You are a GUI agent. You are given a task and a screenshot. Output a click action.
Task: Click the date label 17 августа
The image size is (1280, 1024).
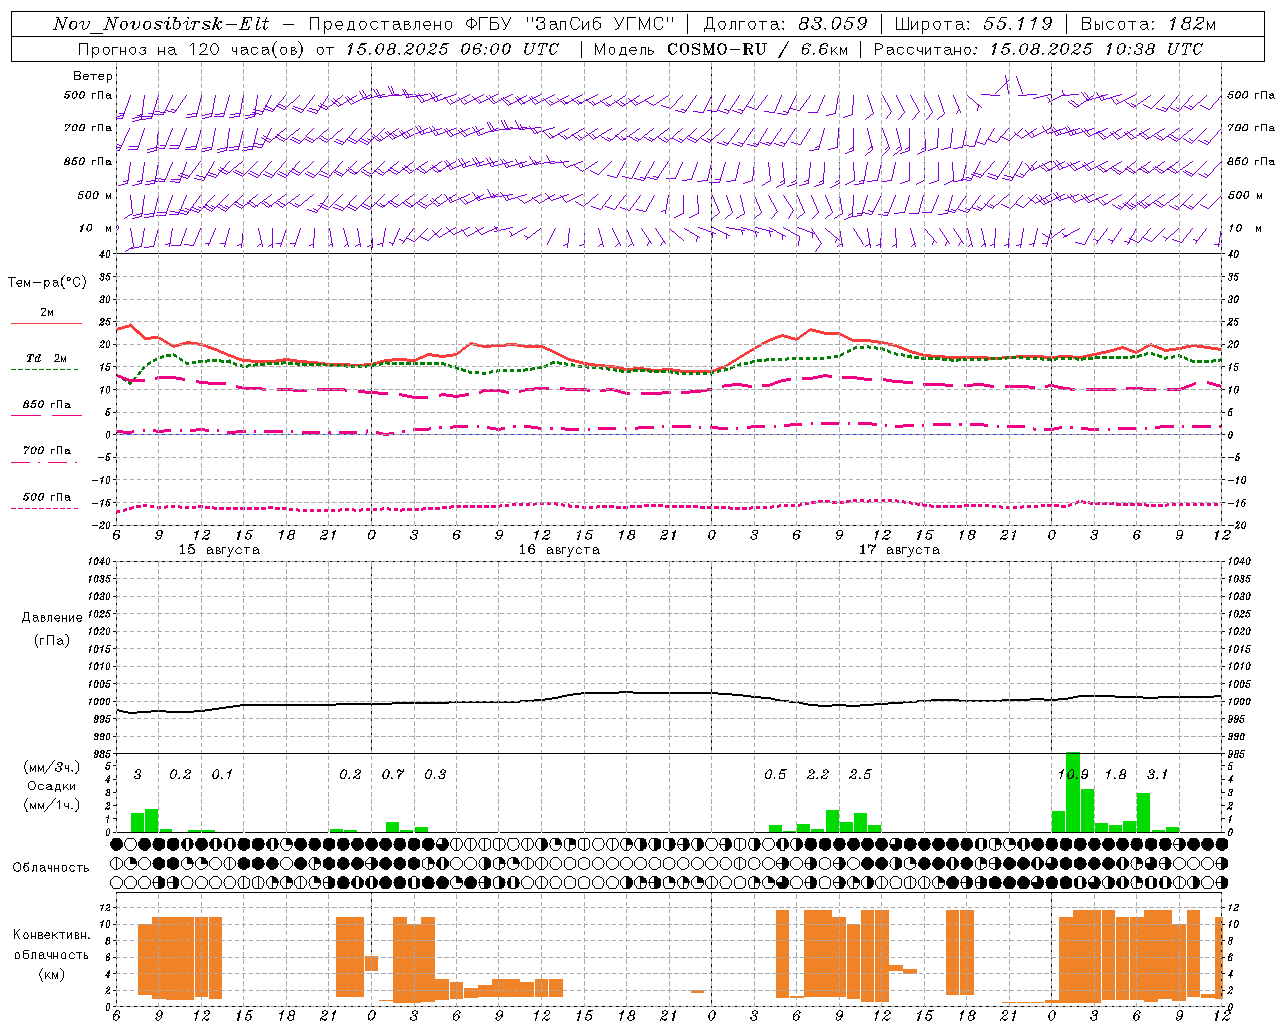coord(899,550)
